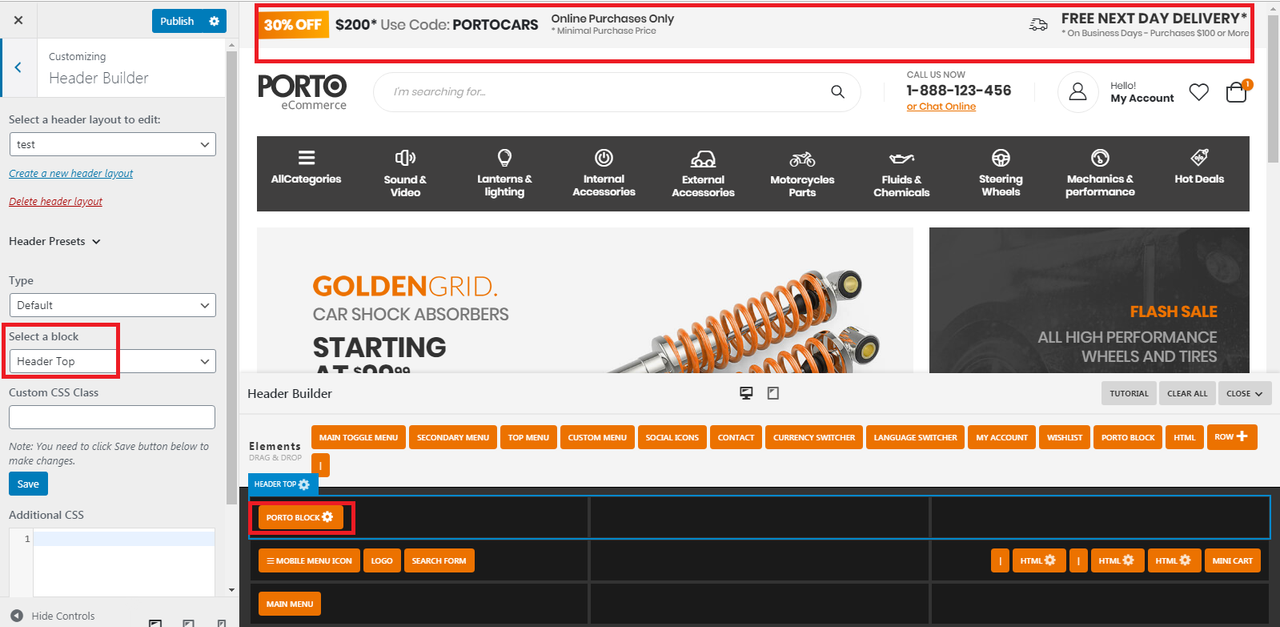Select the Contact element
Screen dimensions: 1280x627
click(736, 437)
